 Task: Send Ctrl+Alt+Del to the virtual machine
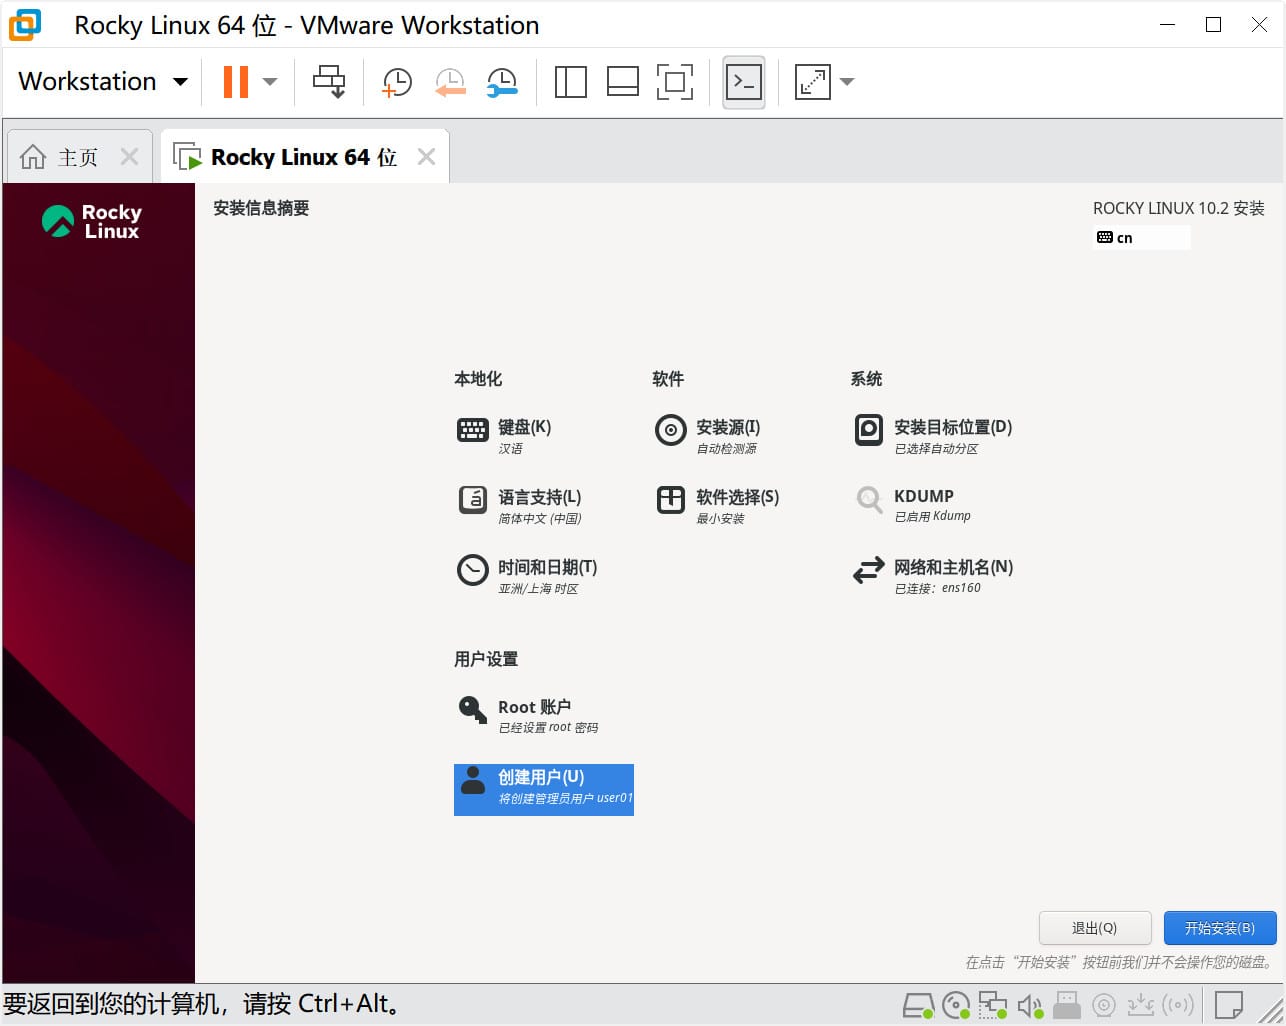[x=329, y=82]
